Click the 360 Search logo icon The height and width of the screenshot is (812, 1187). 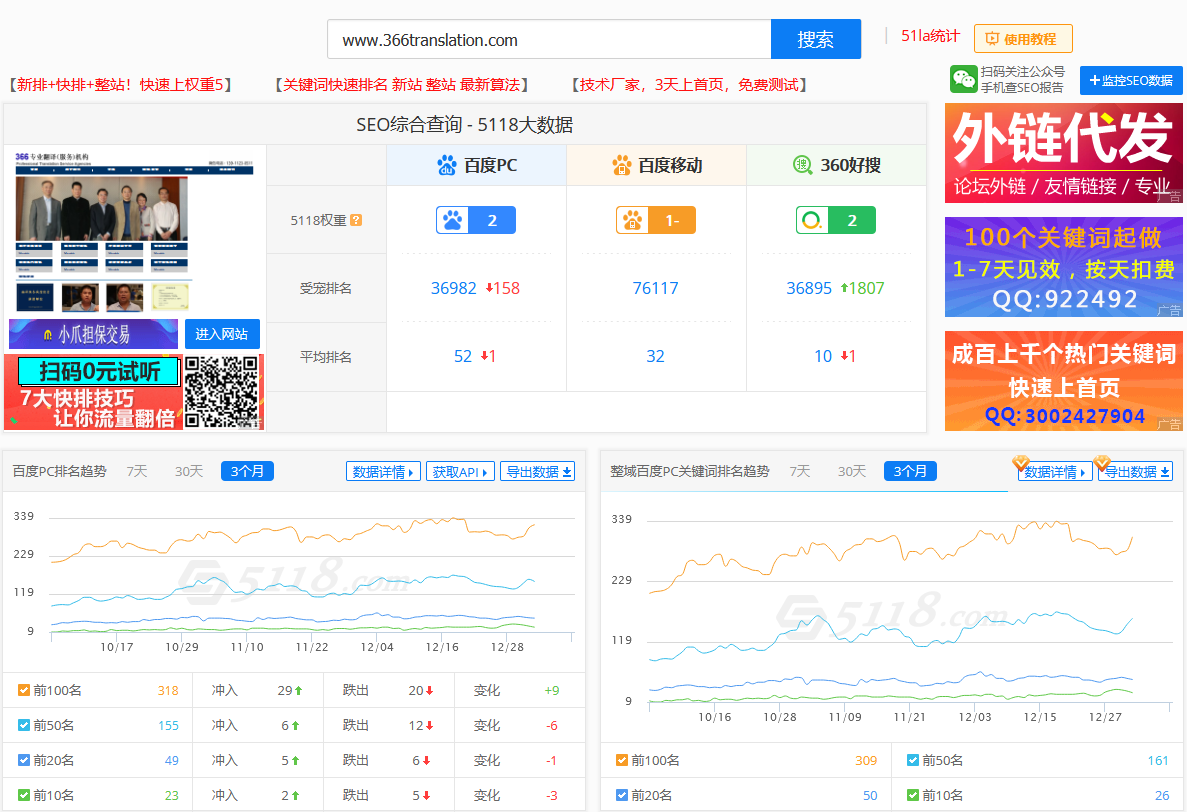(x=802, y=164)
